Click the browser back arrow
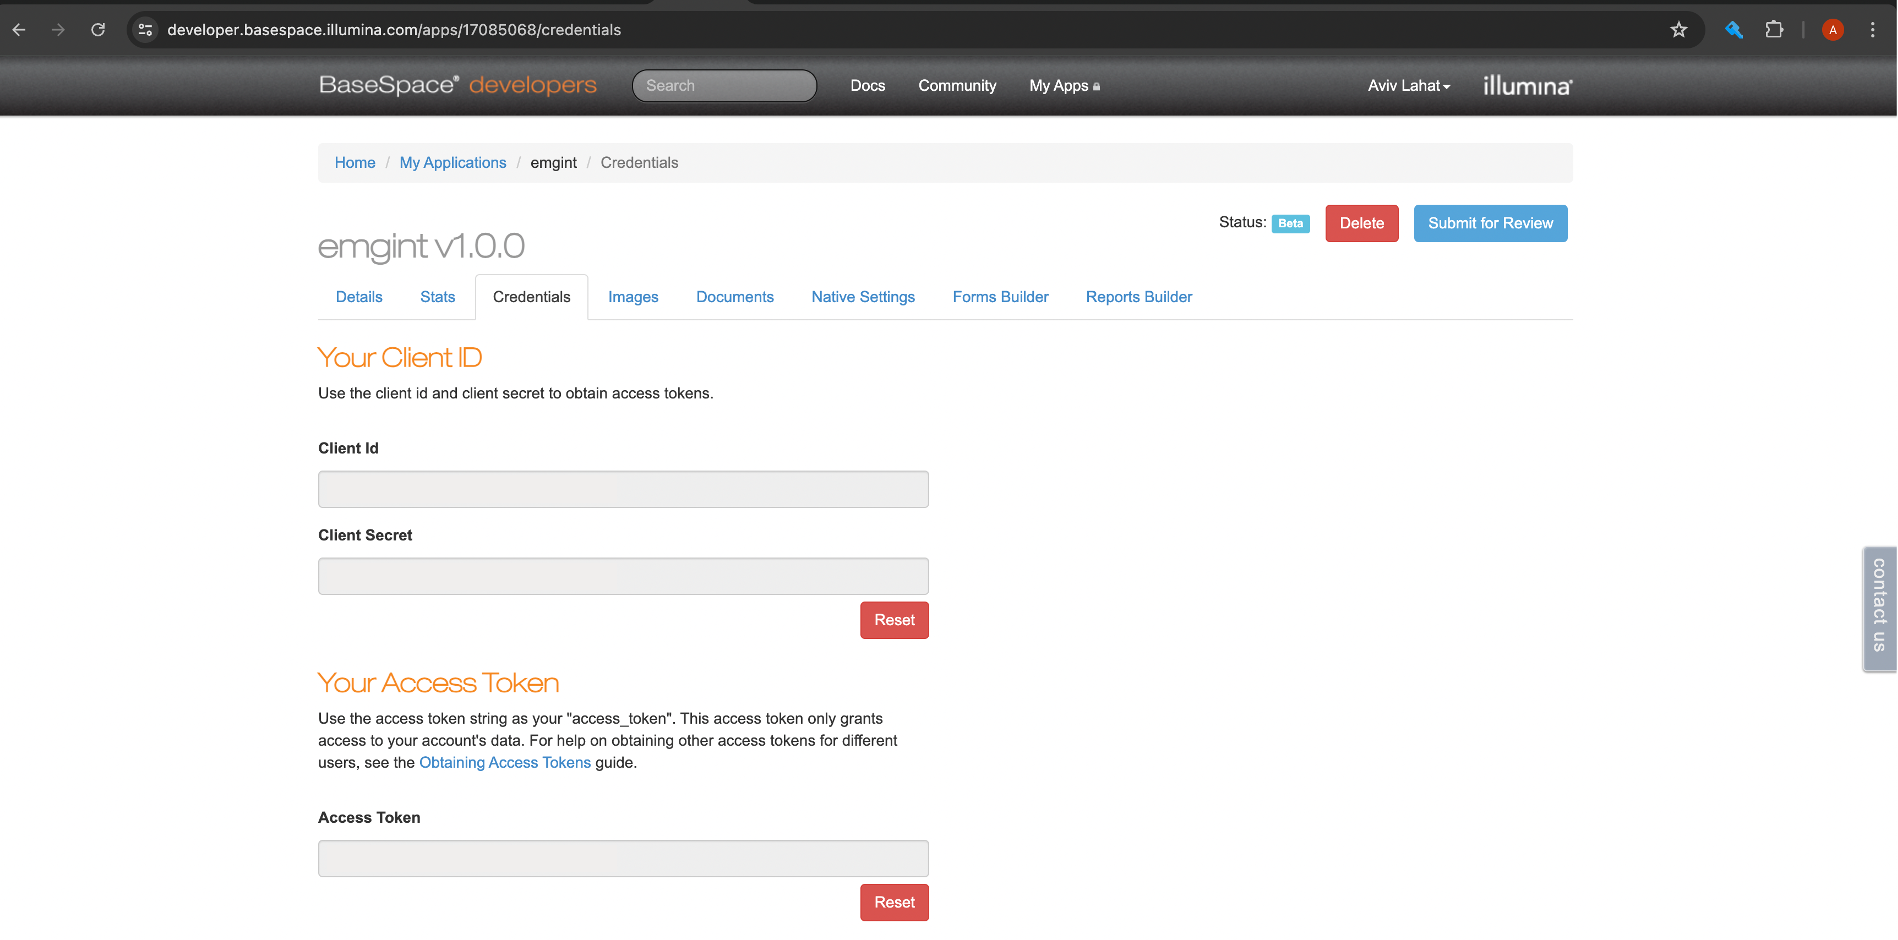The height and width of the screenshot is (940, 1898). (x=19, y=30)
